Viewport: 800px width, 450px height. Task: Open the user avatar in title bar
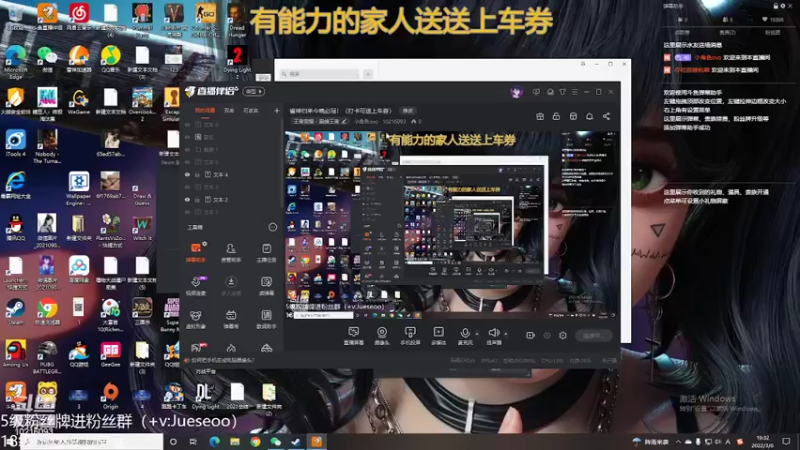[516, 92]
